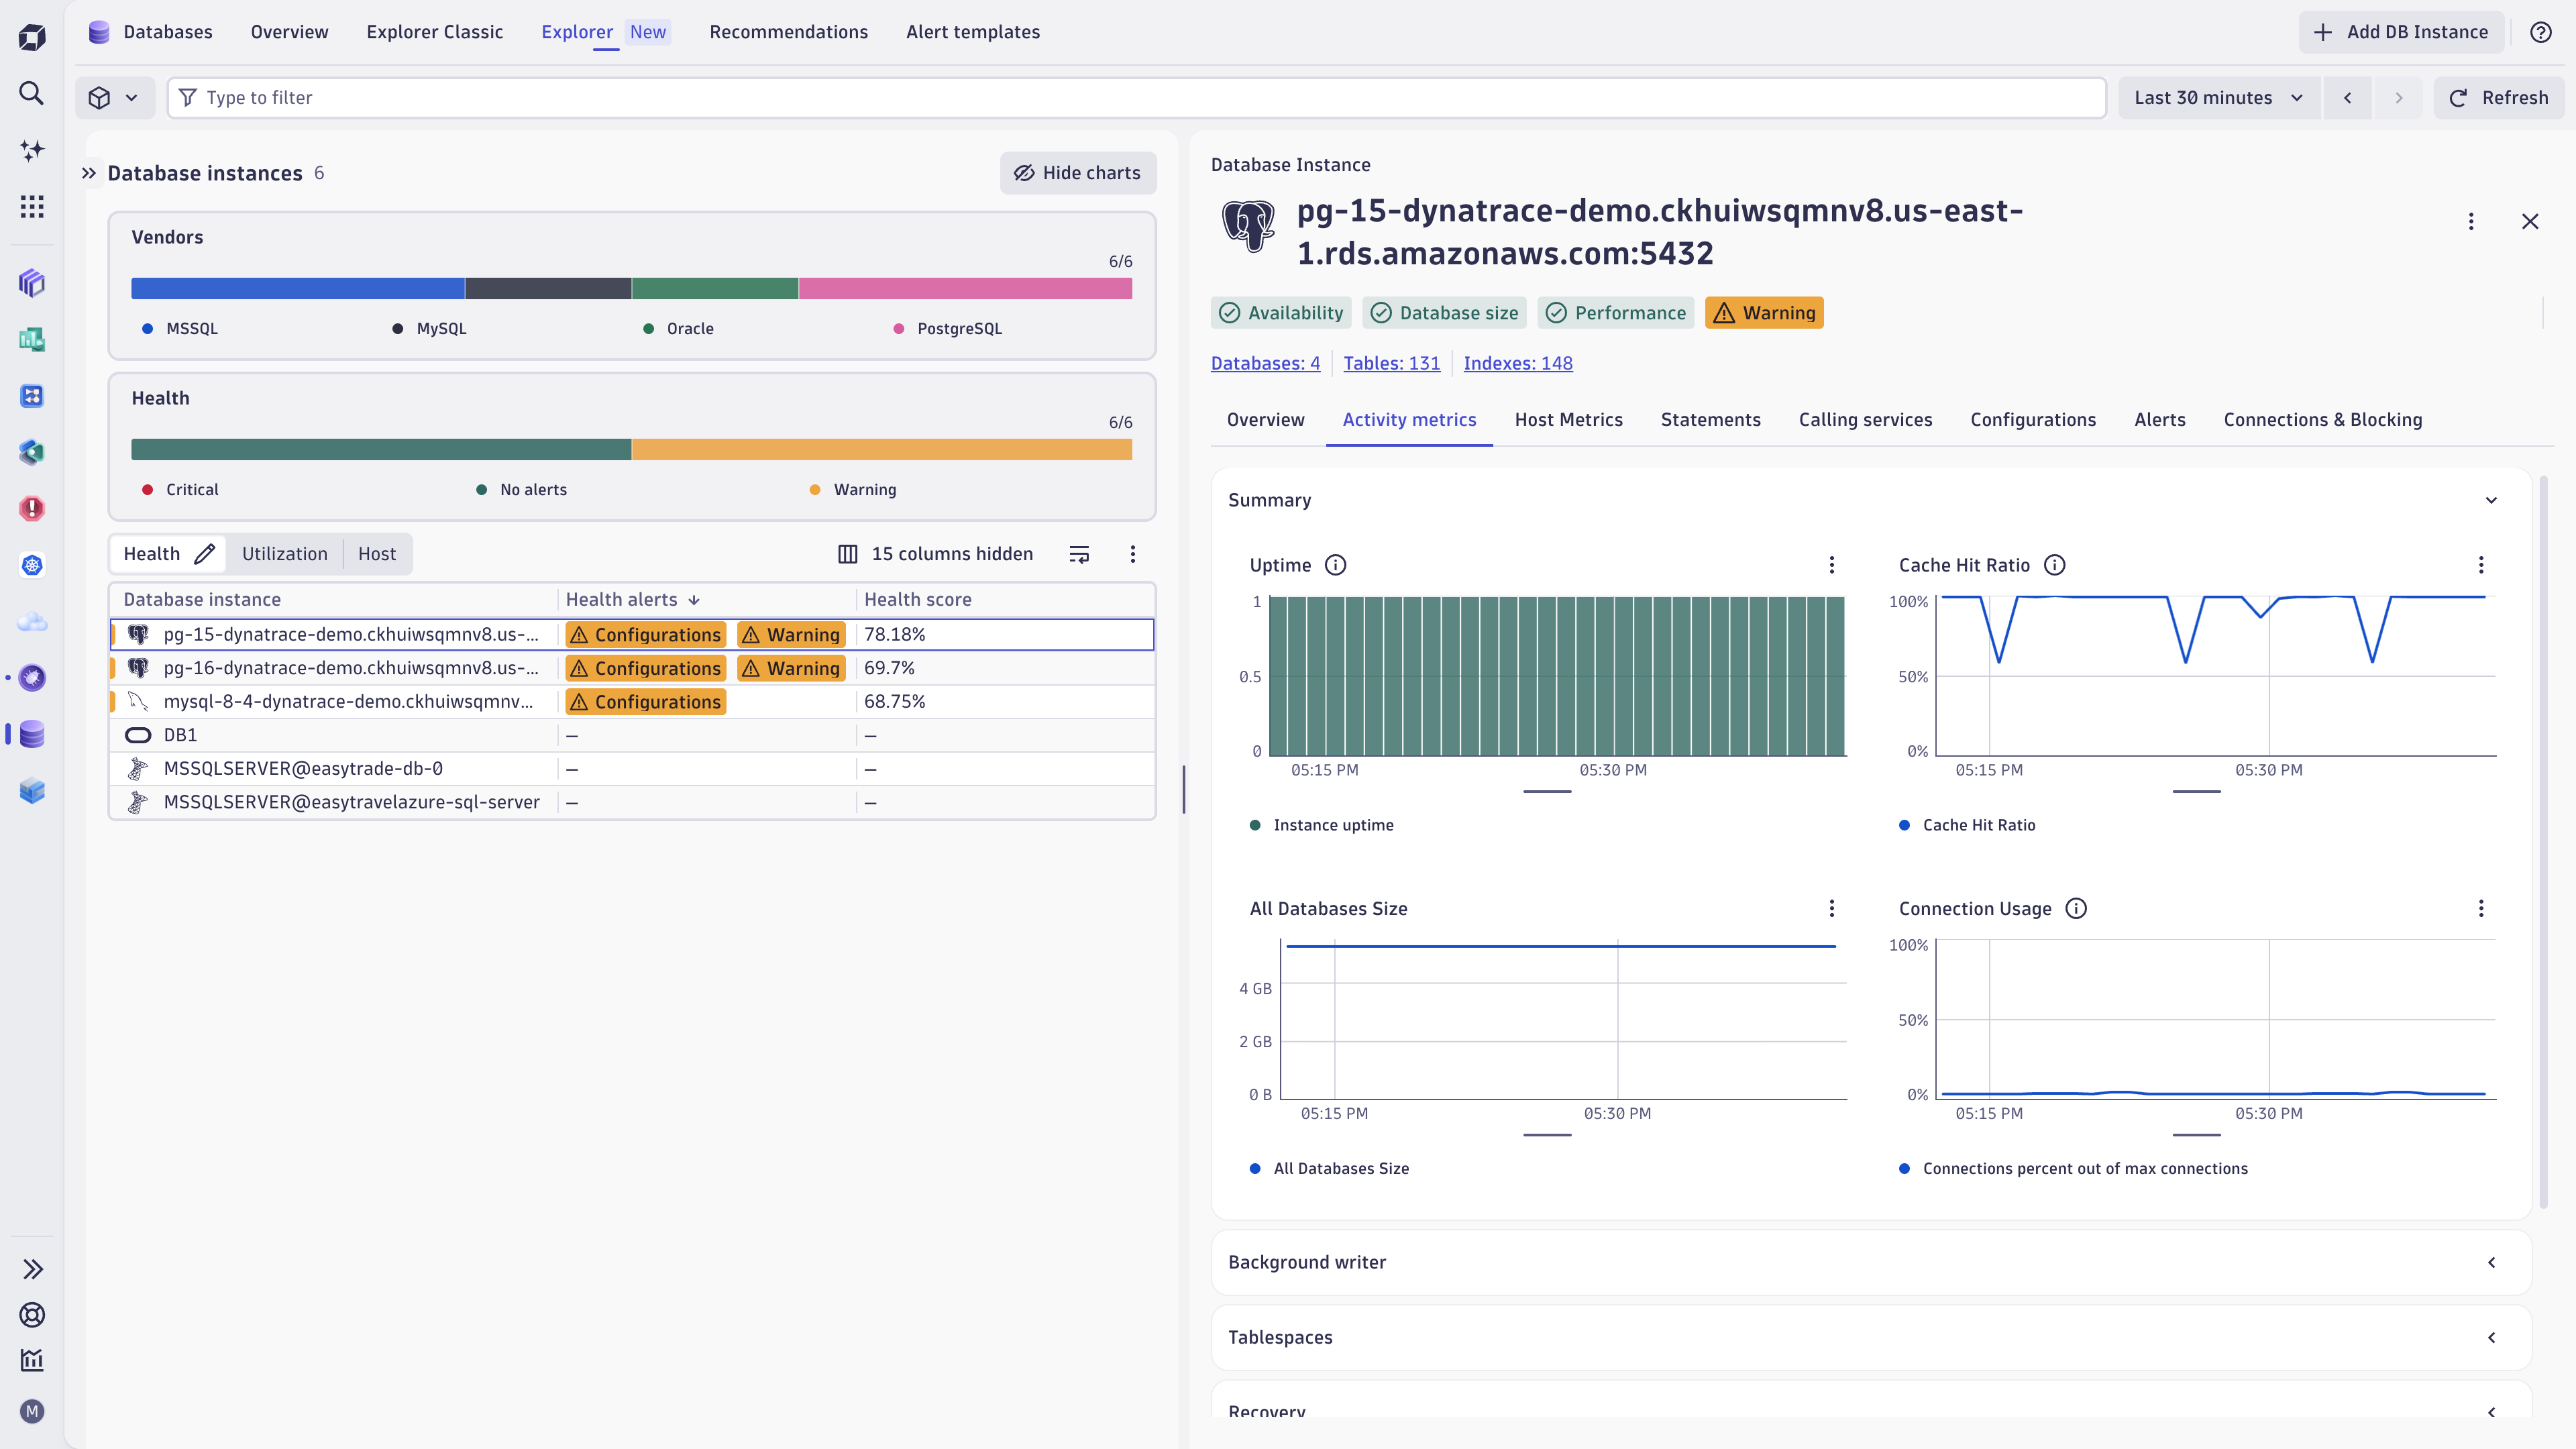Click the Refresh button

point(2498,97)
